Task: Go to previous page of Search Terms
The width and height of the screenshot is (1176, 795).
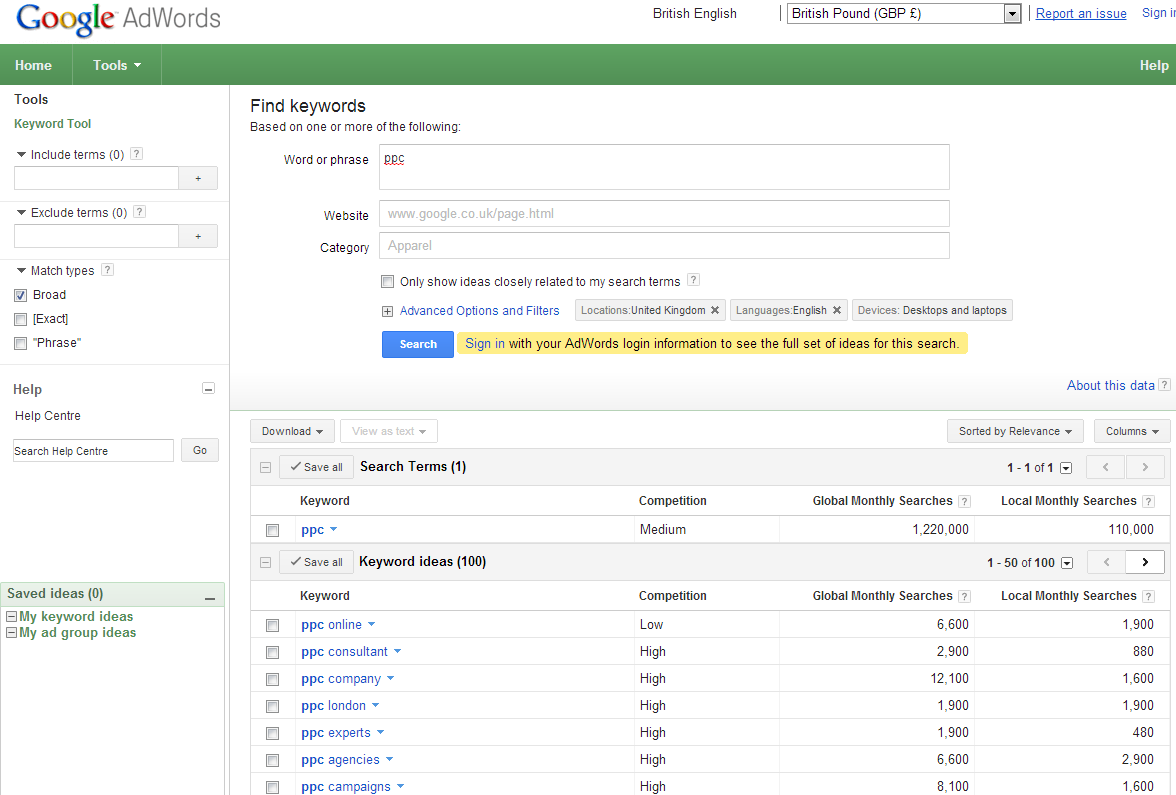Action: 1106,467
